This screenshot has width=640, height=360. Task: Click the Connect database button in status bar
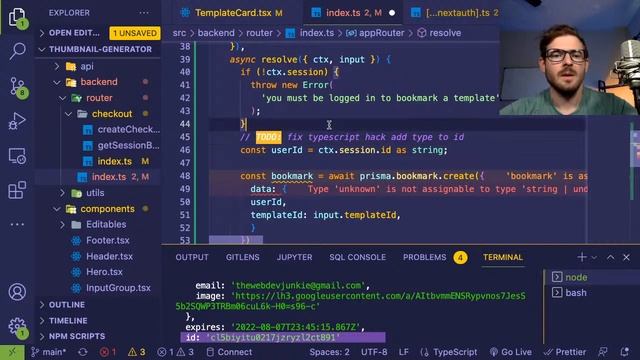pyautogui.click(x=229, y=352)
